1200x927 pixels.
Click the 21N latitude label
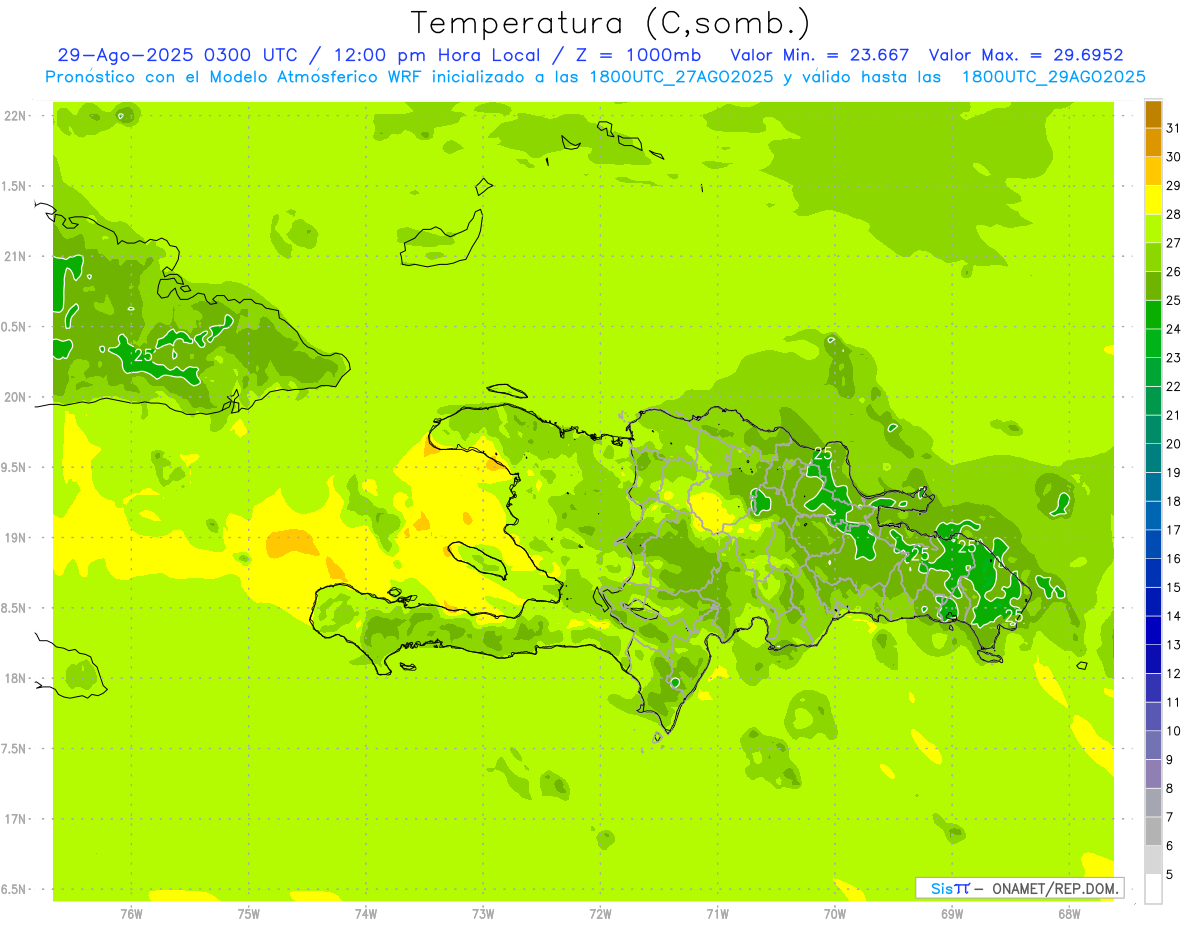[17, 256]
